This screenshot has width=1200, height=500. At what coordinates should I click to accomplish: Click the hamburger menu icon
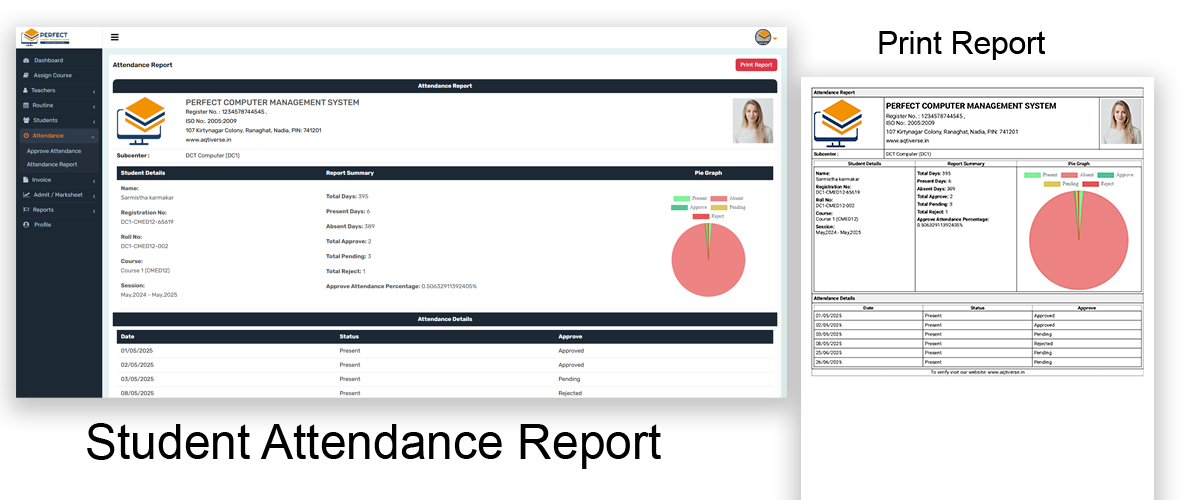coord(115,37)
